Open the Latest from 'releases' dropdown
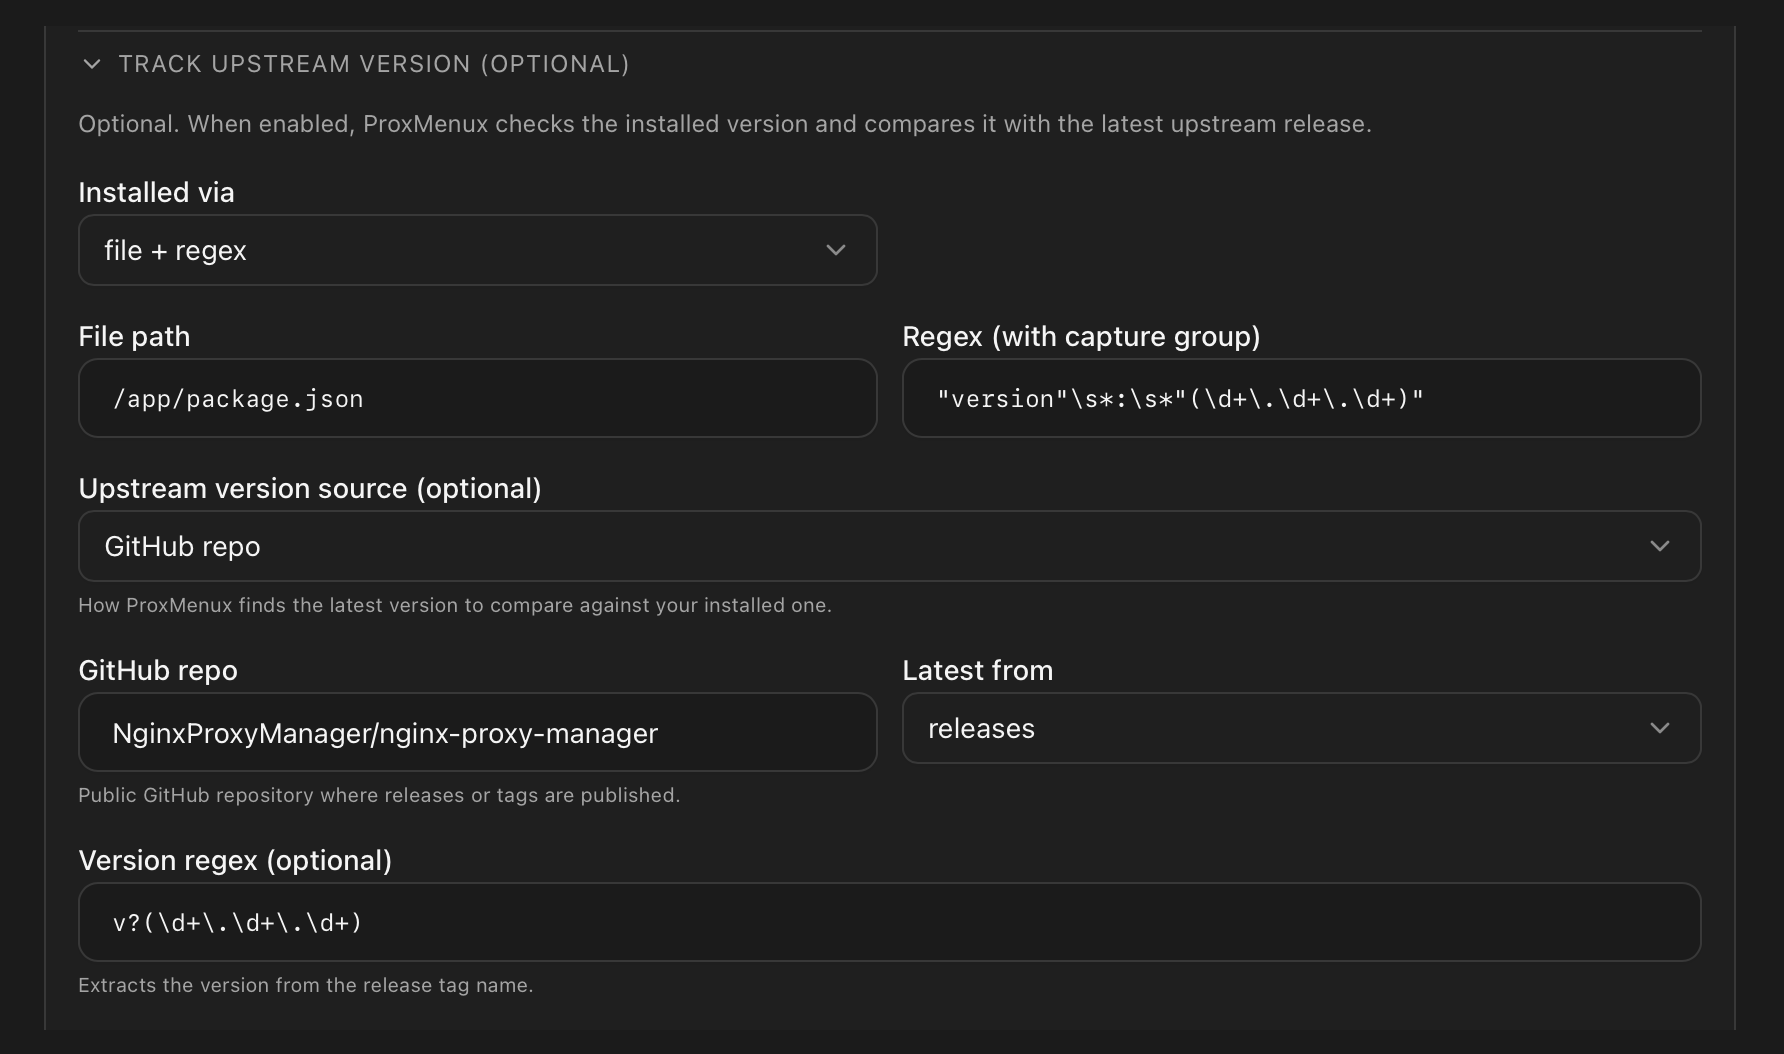1784x1054 pixels. [1301, 728]
